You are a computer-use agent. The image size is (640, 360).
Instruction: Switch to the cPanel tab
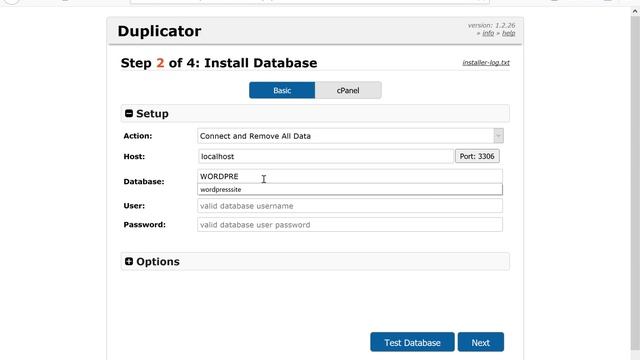tap(348, 90)
